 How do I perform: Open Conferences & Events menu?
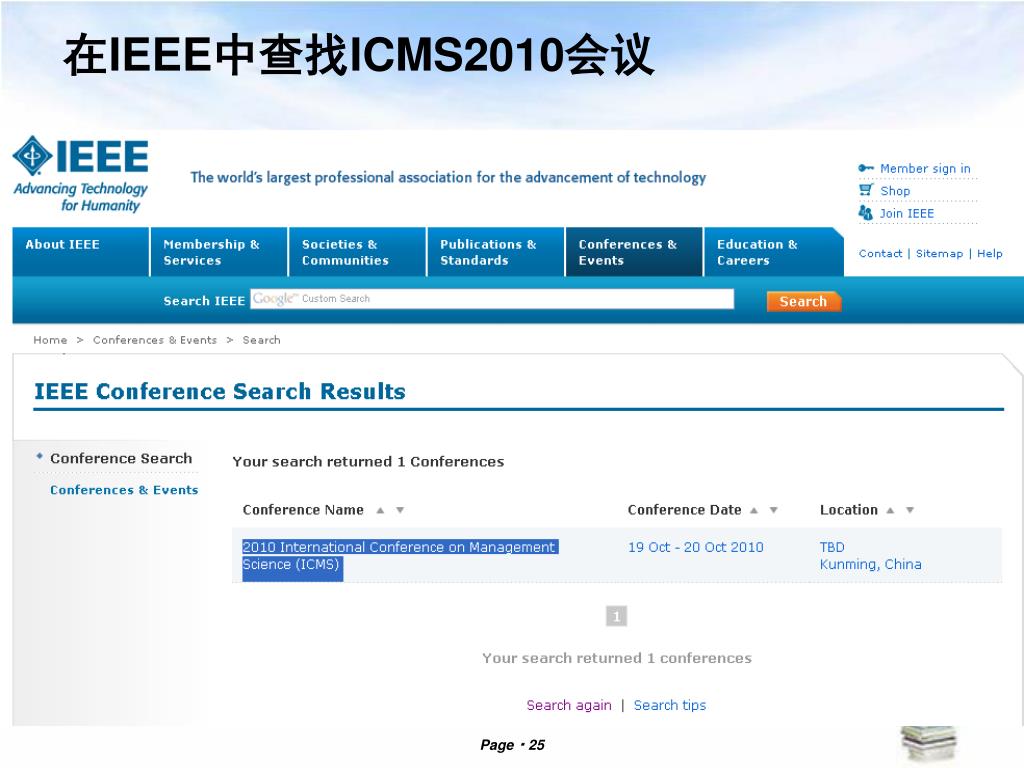point(634,251)
